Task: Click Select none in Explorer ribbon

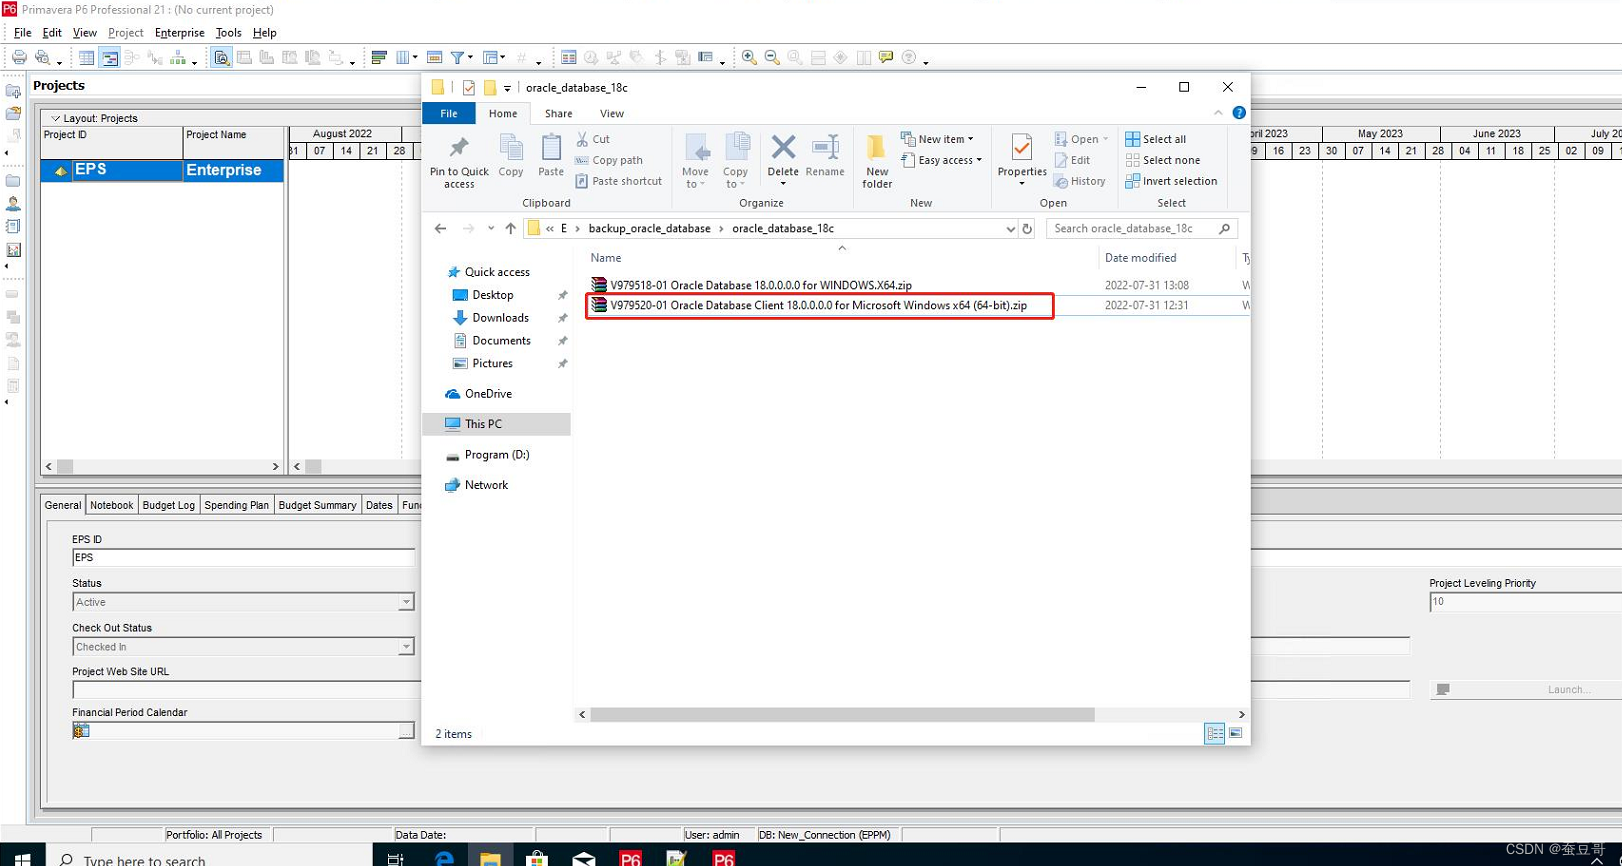Action: pyautogui.click(x=1163, y=160)
